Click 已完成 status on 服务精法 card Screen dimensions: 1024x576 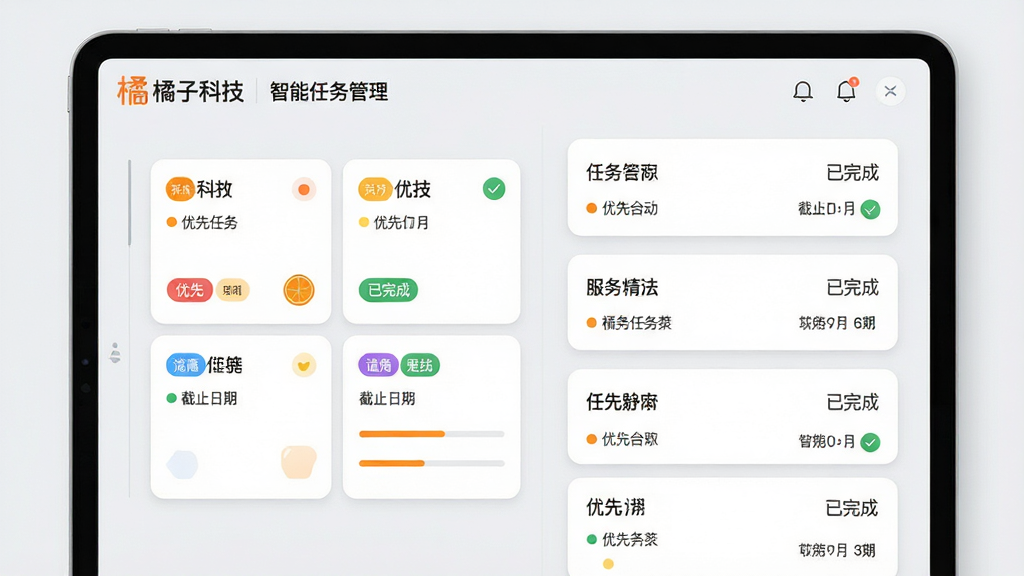coord(852,287)
